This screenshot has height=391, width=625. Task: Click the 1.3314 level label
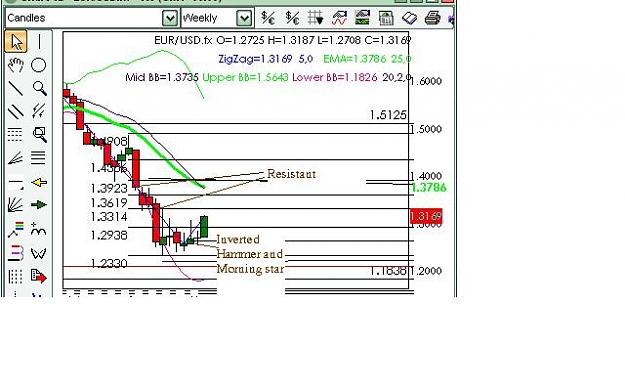(109, 217)
